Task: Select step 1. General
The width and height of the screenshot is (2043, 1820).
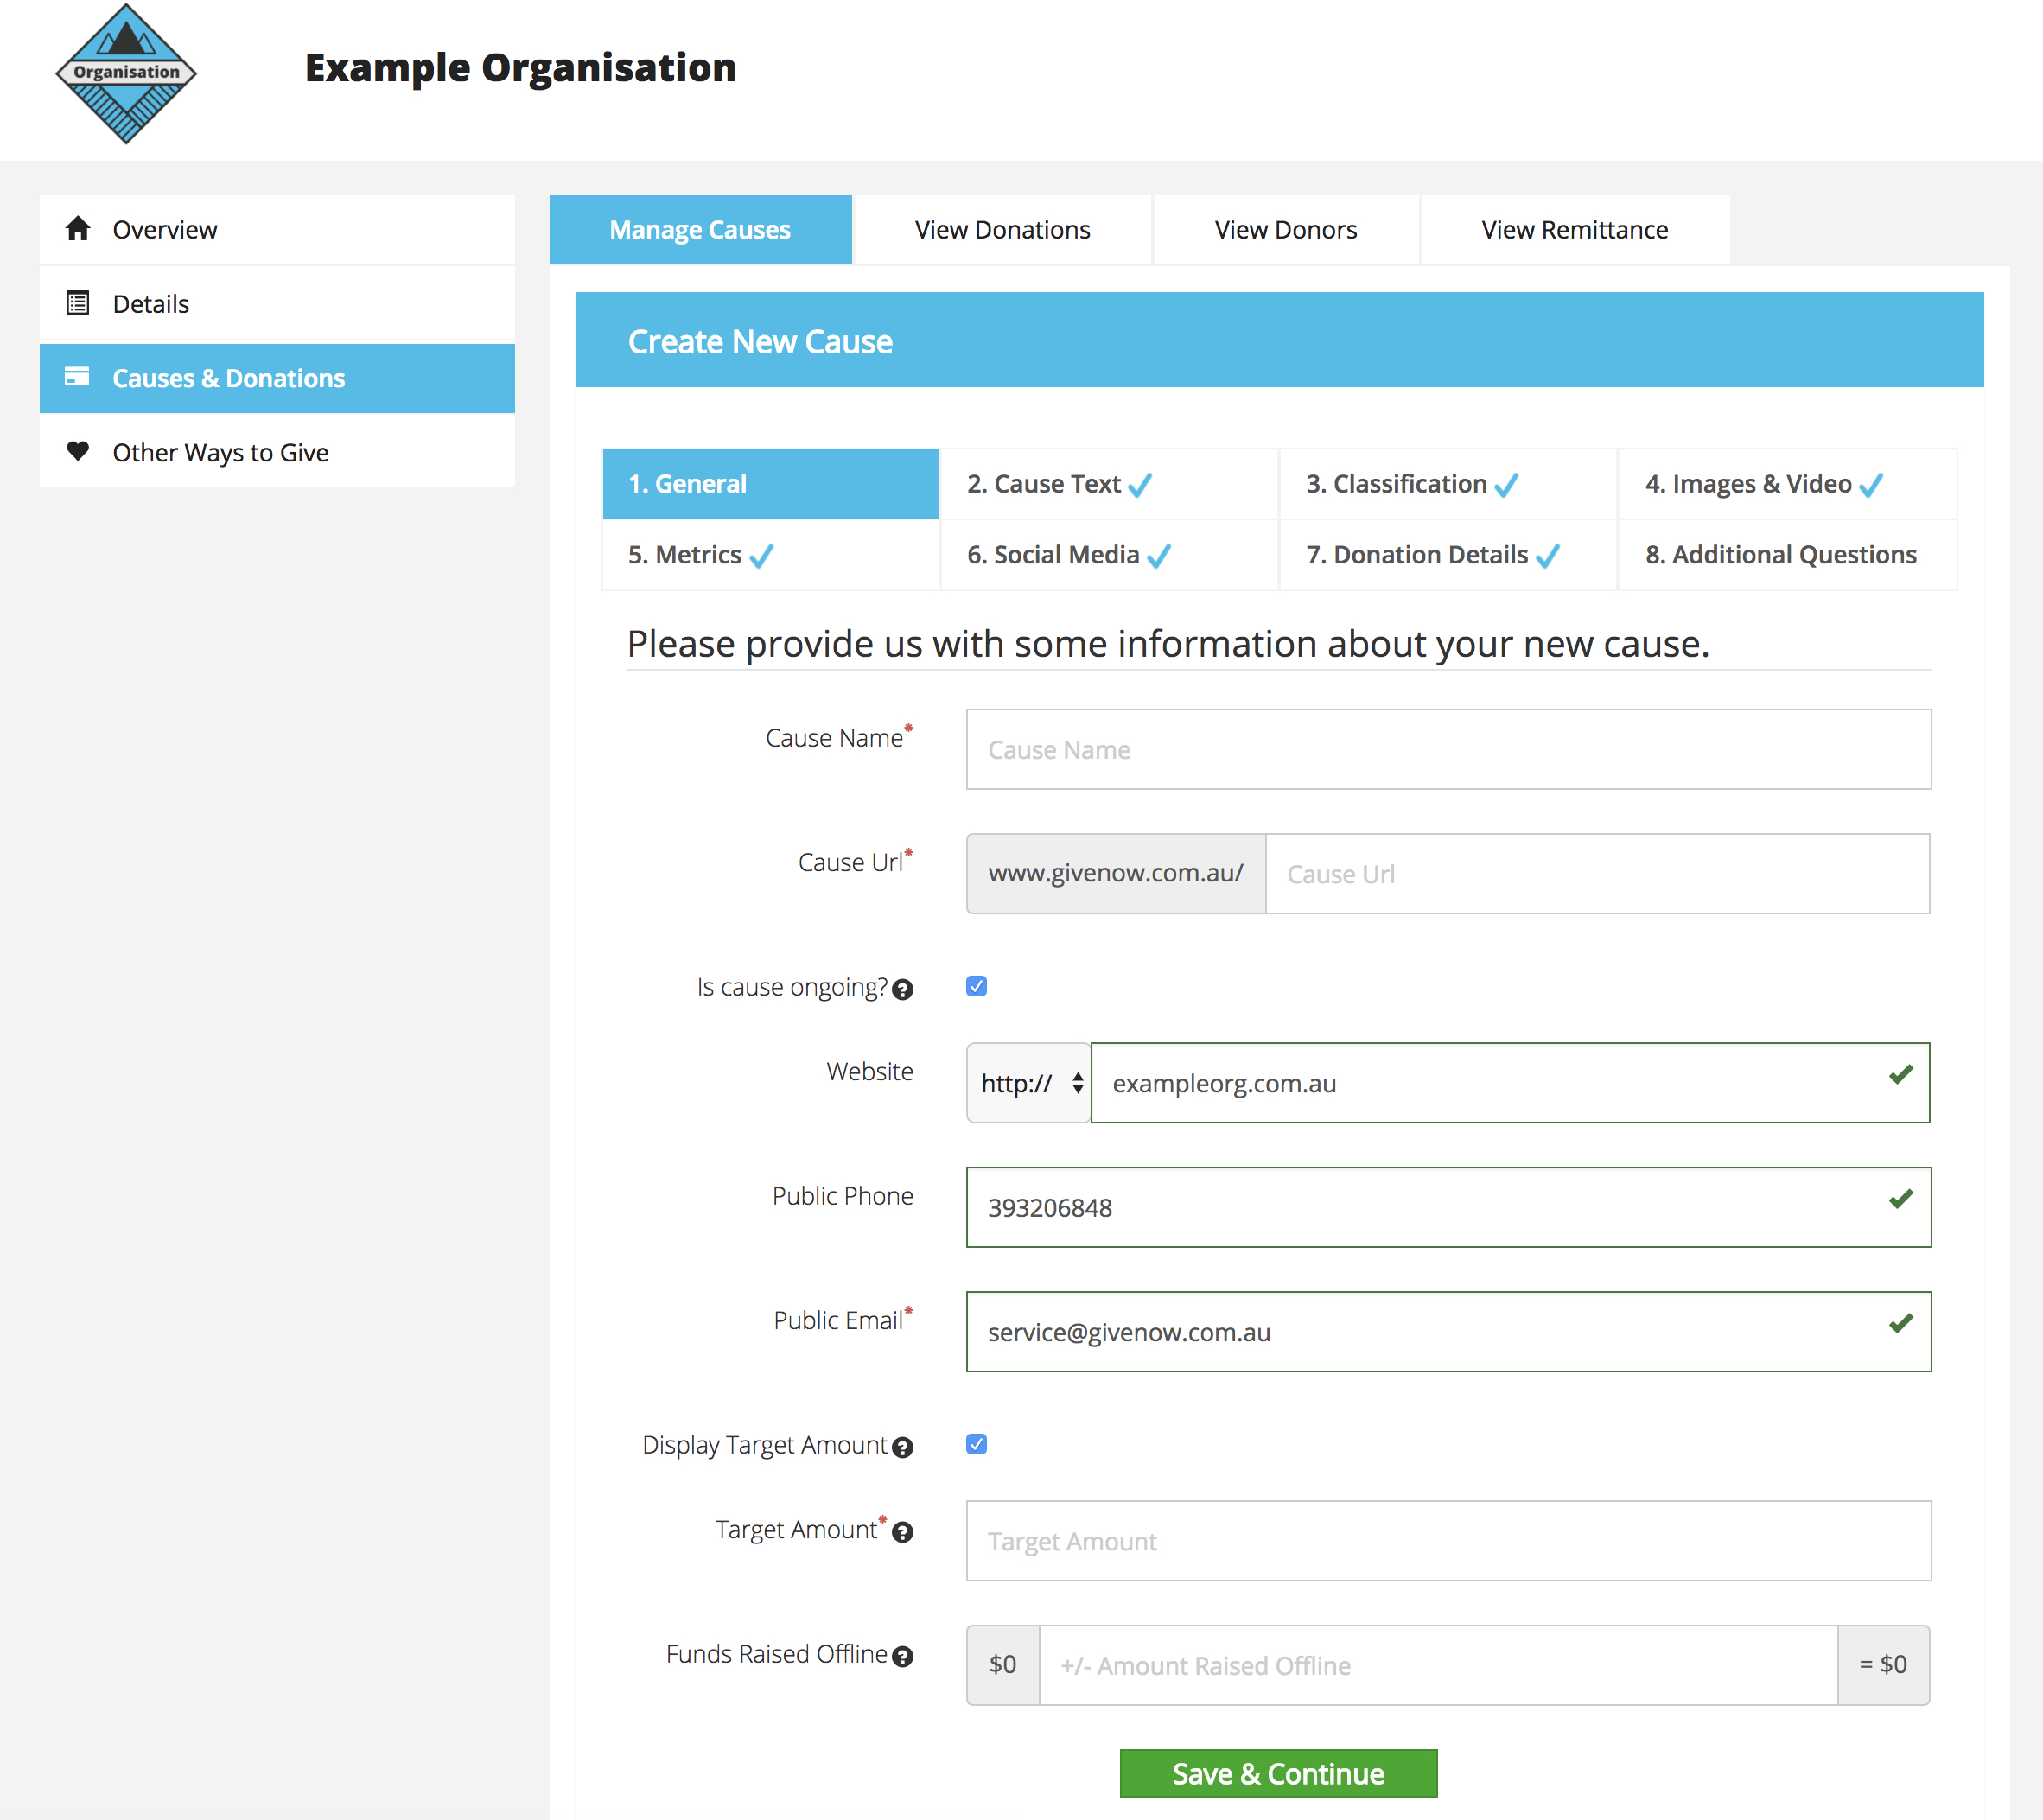Action: tap(770, 484)
